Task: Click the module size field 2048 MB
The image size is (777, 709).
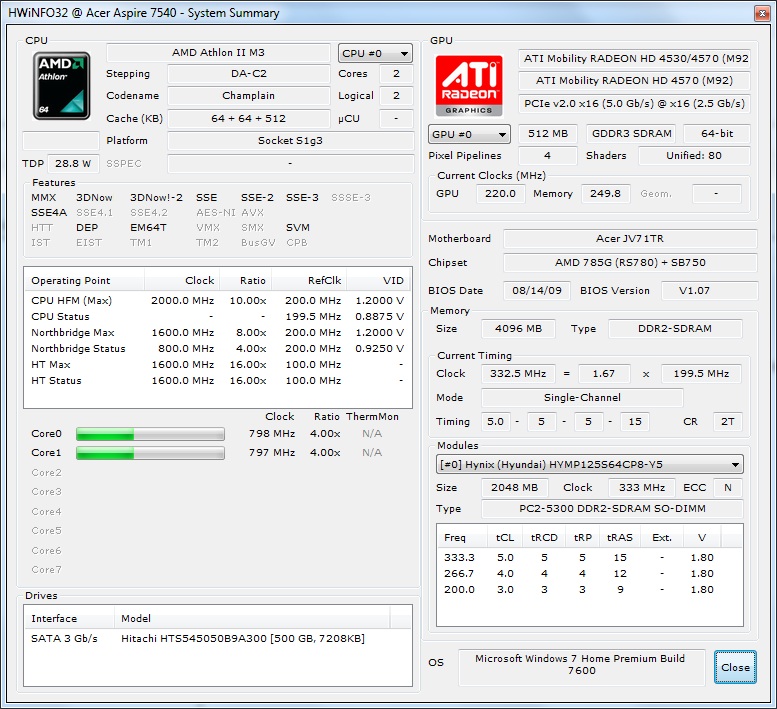Action: 514,488
